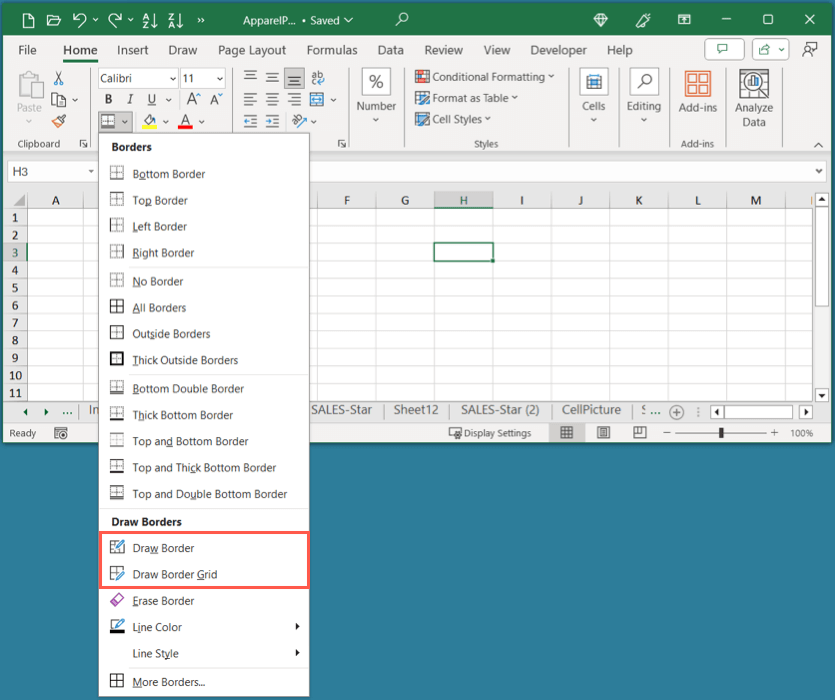Toggle Wrap Text button
835x700 pixels.
click(318, 77)
